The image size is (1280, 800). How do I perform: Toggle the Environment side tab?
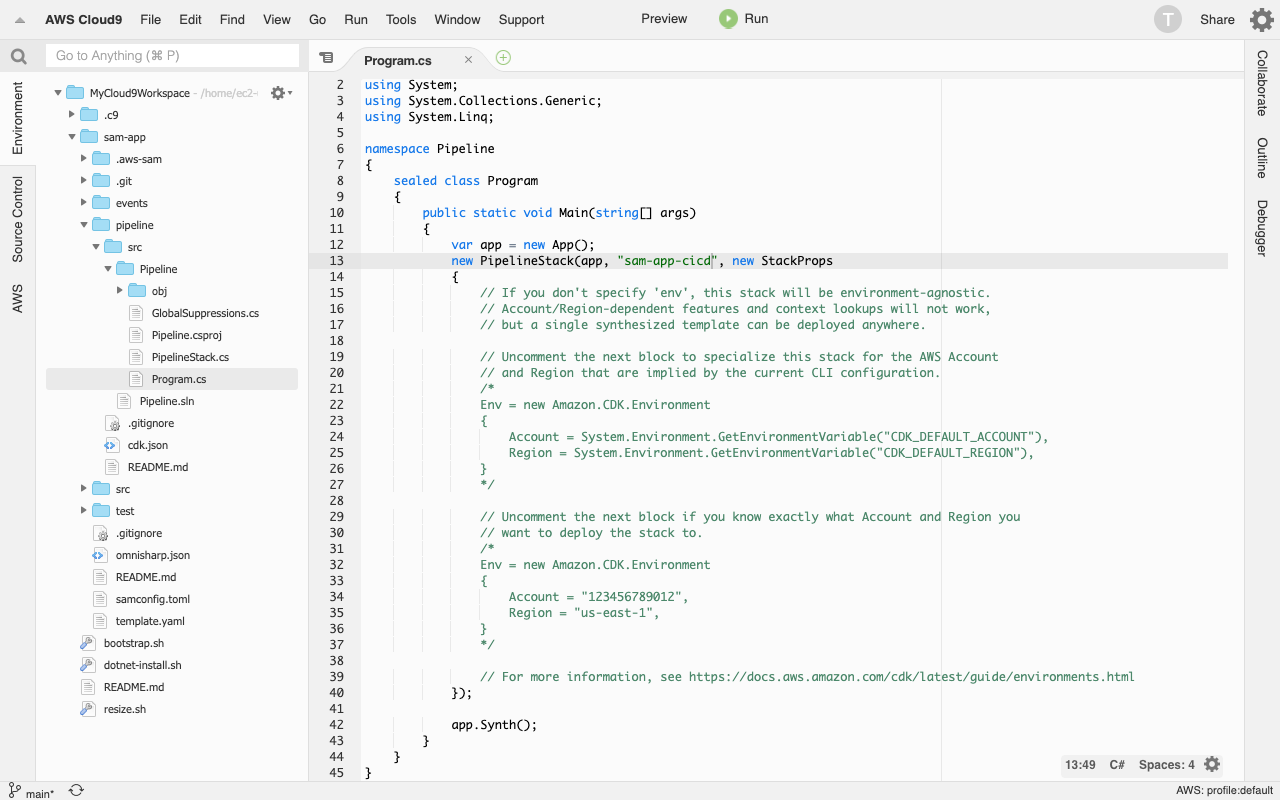click(x=18, y=118)
